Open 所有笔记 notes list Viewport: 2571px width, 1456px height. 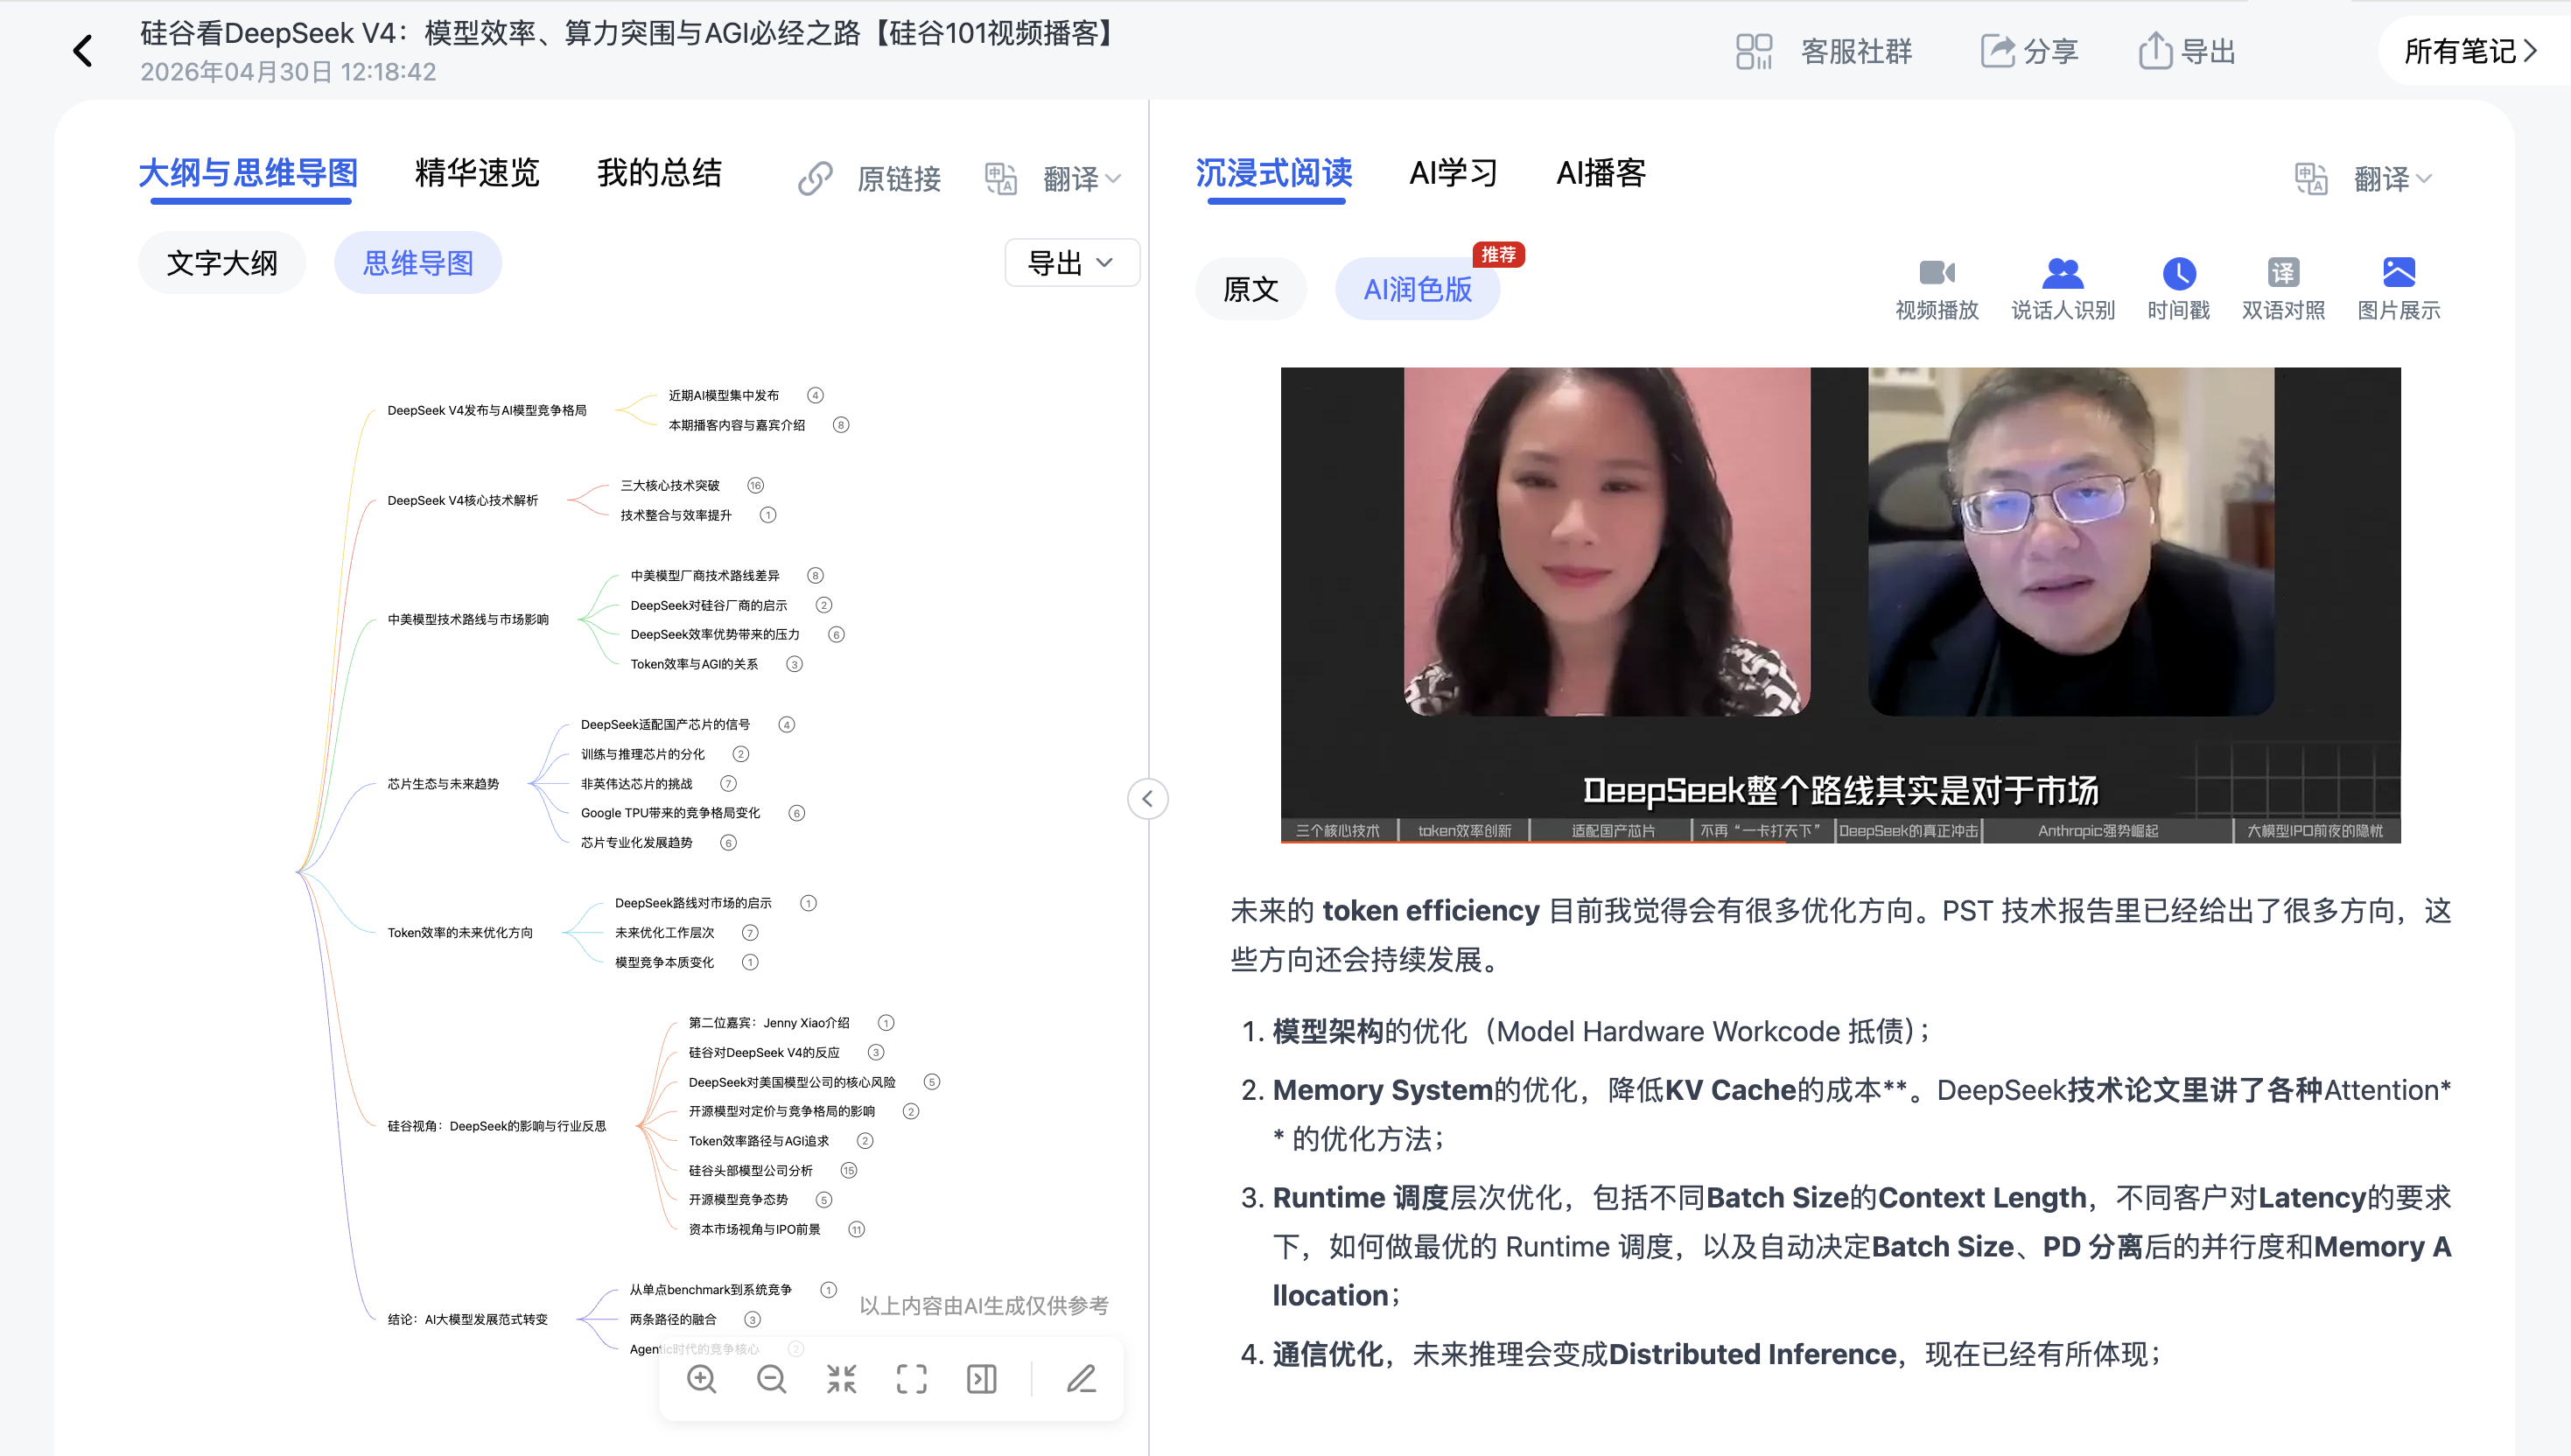click(2470, 51)
